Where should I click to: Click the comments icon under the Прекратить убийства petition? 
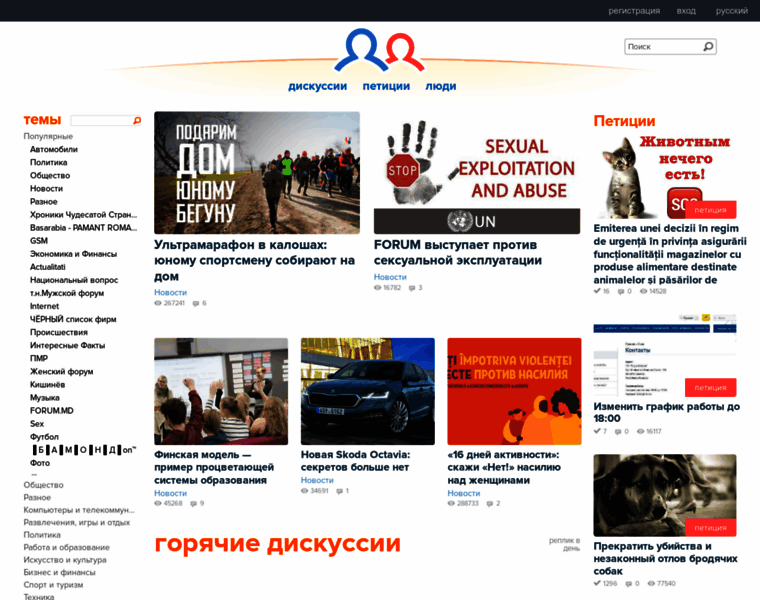point(629,584)
